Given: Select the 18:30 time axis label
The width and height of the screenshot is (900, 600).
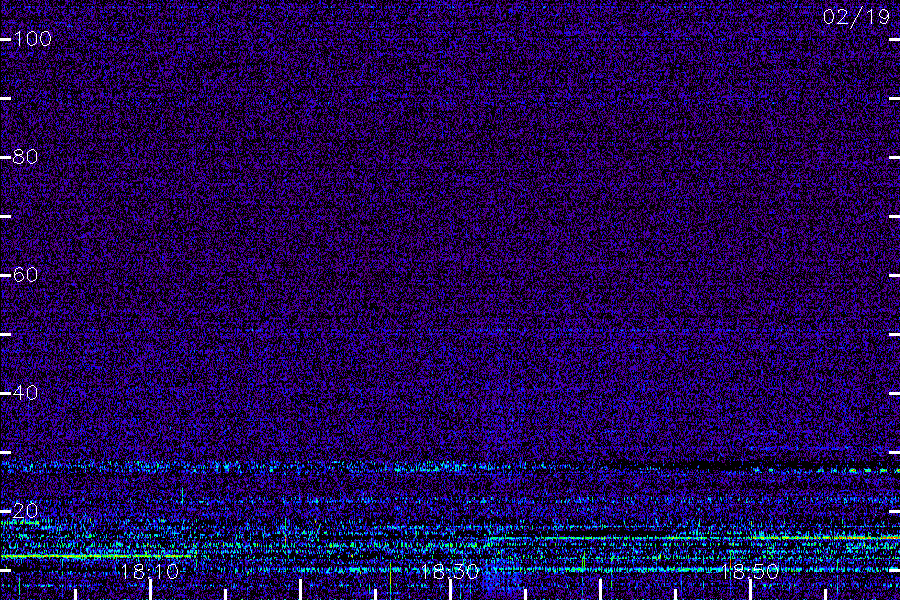Looking at the screenshot, I should pos(450,572).
